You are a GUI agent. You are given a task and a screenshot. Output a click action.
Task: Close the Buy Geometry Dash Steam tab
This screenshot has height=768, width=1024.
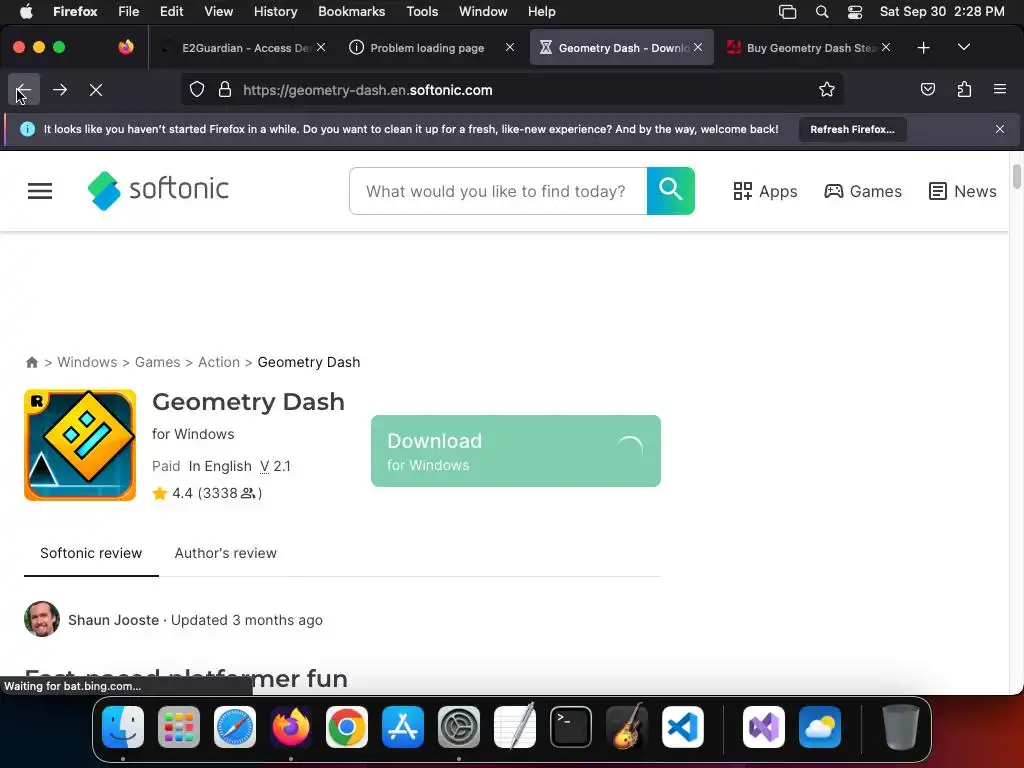pyautogui.click(x=886, y=47)
